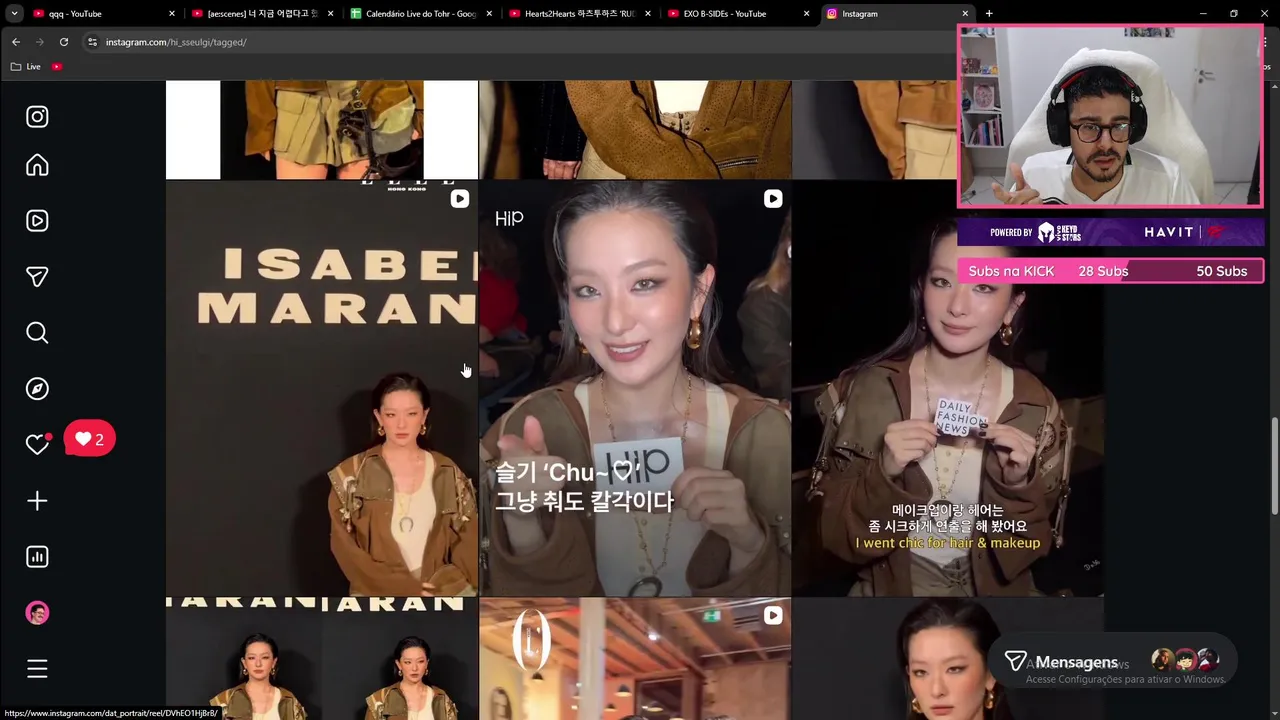
Task: Open Notifications heart icon
Action: (37, 444)
